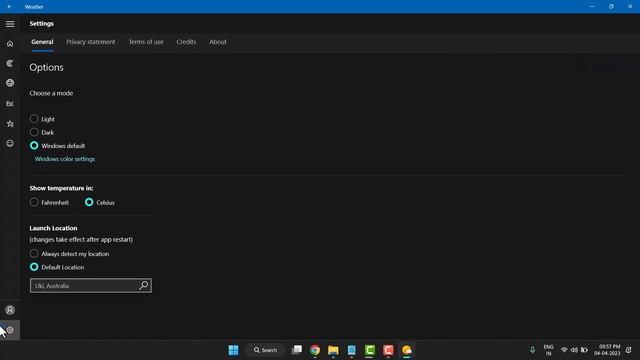Choose Celsius temperature unit
640x360 pixels.
pyautogui.click(x=89, y=202)
